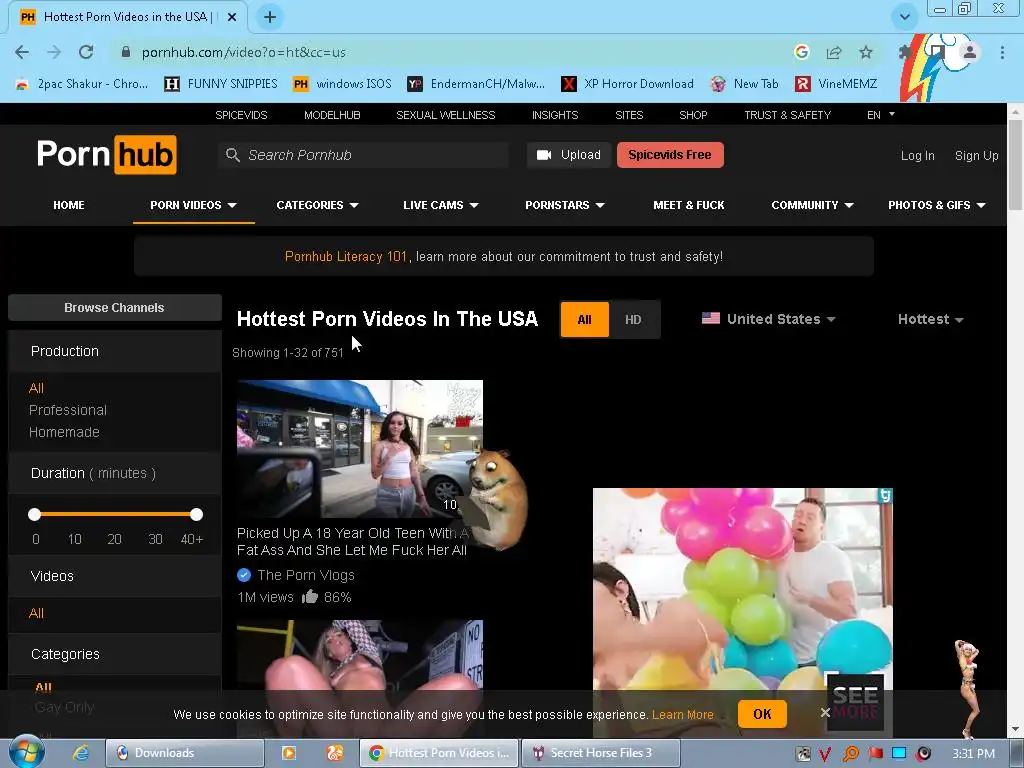Go back with the browser back arrow

(x=22, y=52)
